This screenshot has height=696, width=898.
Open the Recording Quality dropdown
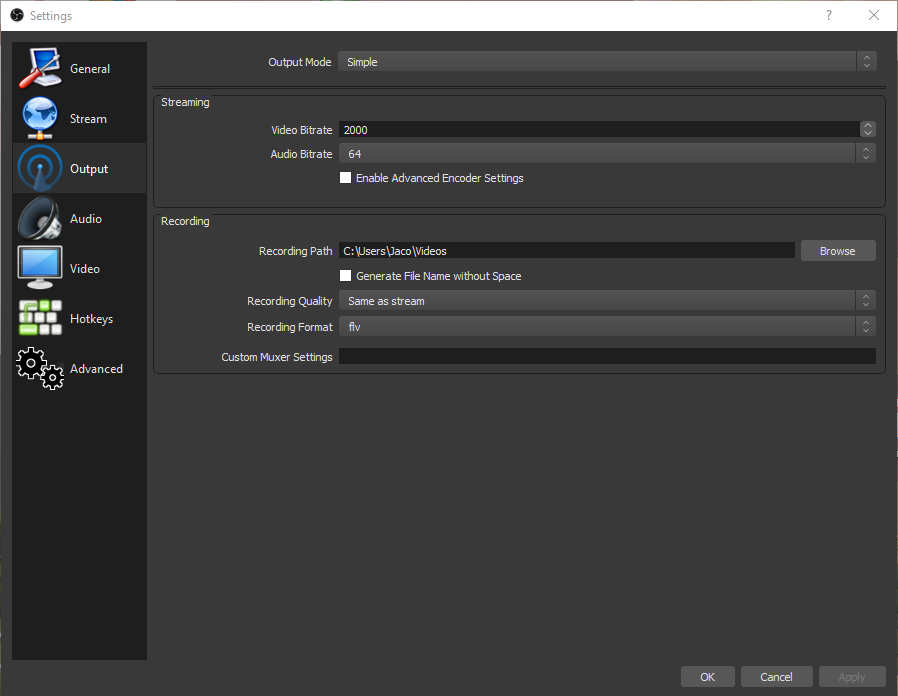click(x=607, y=301)
